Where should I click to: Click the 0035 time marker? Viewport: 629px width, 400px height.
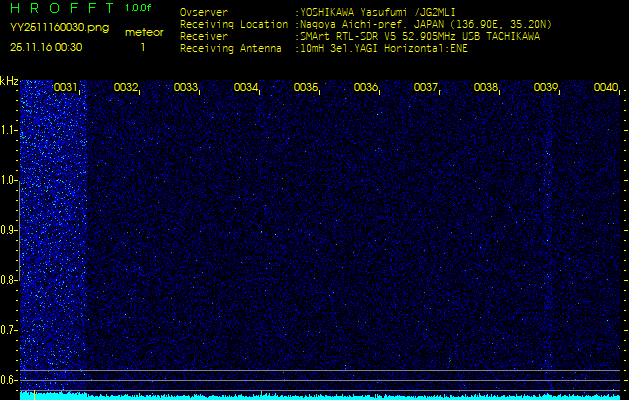pos(306,88)
